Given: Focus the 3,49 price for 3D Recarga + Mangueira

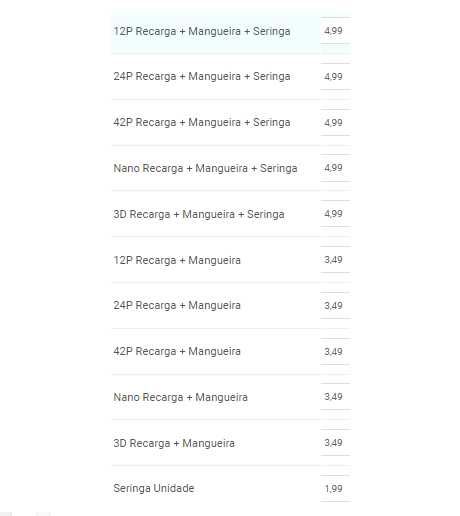Looking at the screenshot, I should pos(335,443).
